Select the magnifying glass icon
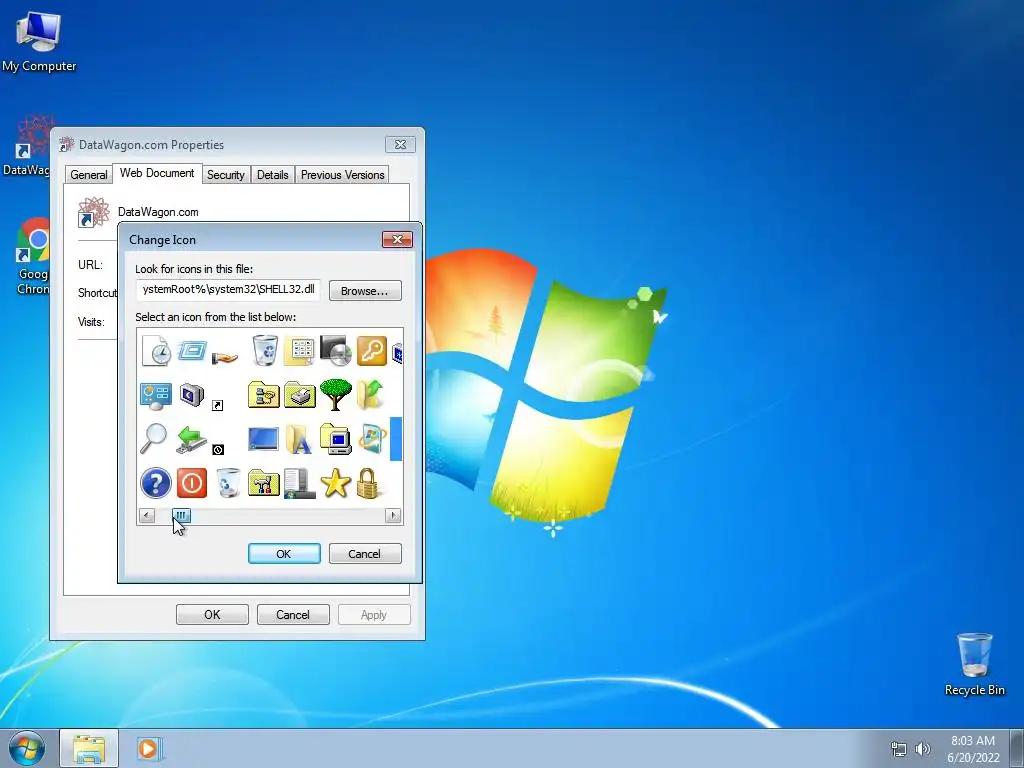This screenshot has width=1024, height=768. (x=153, y=439)
